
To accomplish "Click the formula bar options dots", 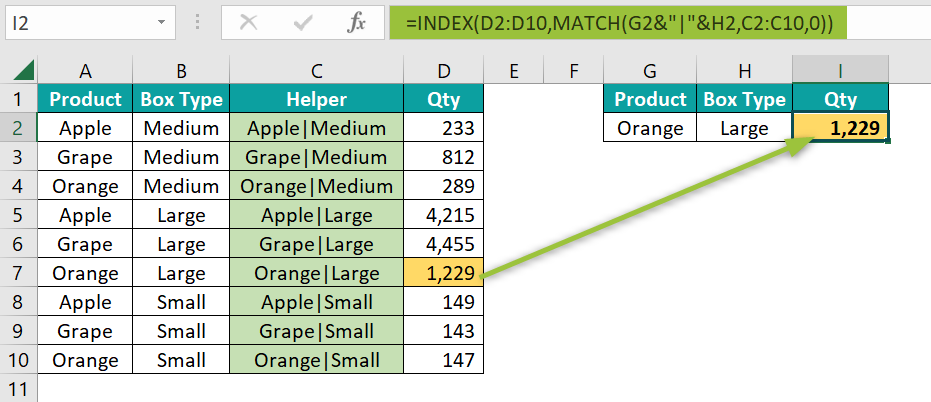I will tap(198, 23).
